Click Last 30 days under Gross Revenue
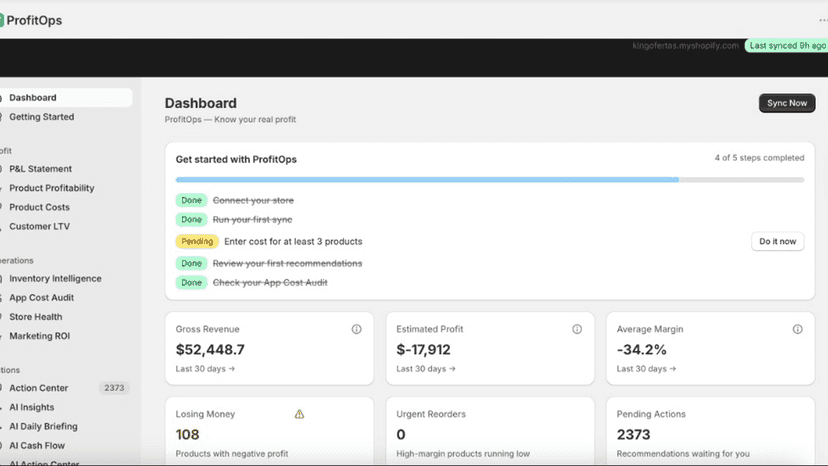The width and height of the screenshot is (828, 466). 205,369
